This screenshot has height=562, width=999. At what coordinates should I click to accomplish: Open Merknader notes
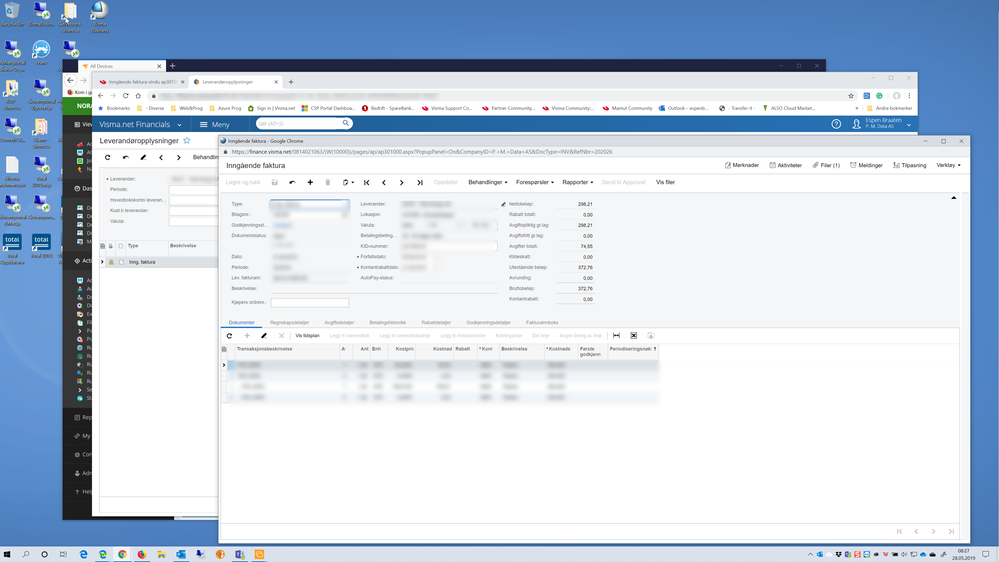pyautogui.click(x=742, y=165)
